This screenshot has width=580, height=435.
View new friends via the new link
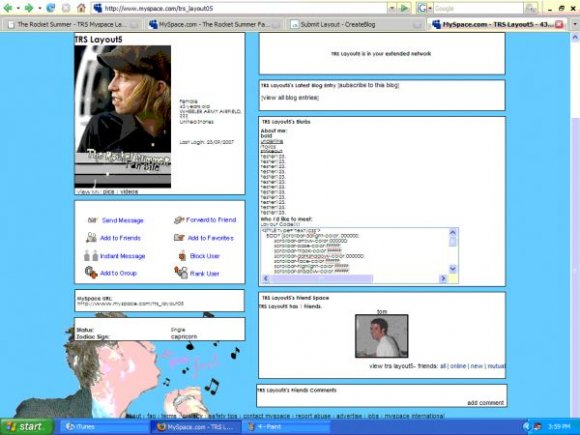(476, 366)
